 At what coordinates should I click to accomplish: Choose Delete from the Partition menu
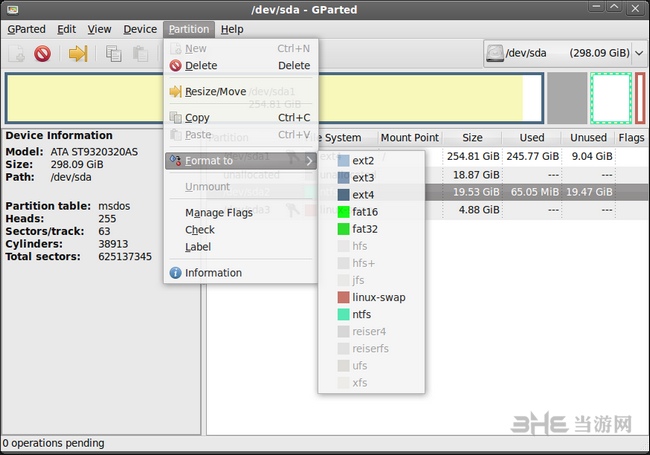point(241,65)
